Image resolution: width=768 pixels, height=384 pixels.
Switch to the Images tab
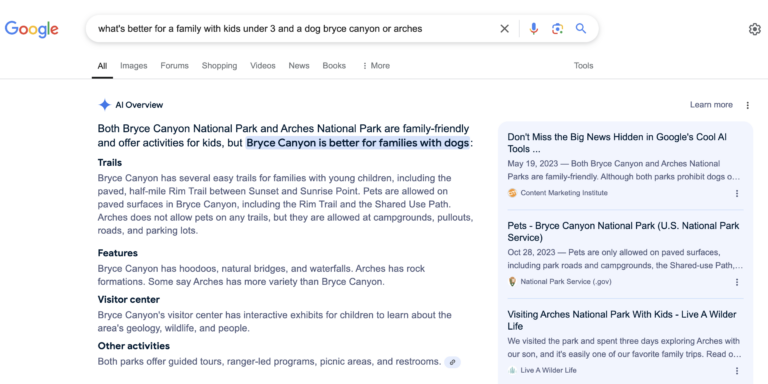134,66
